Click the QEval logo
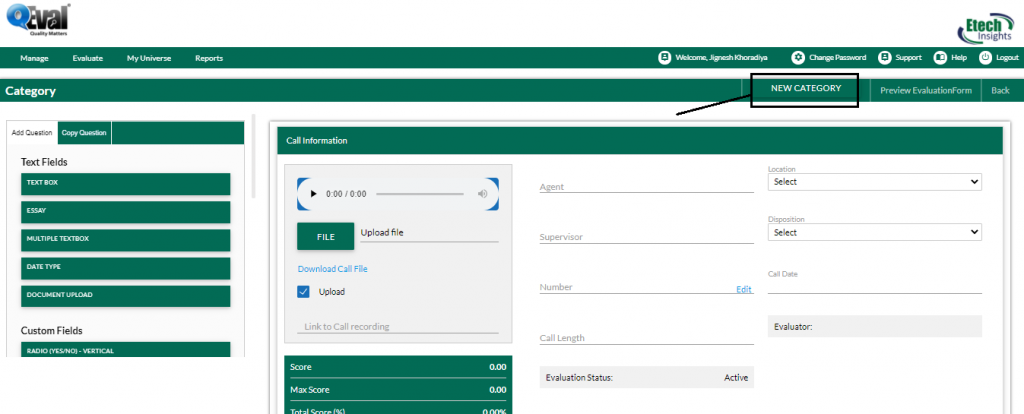The image size is (1024, 414). [x=38, y=20]
